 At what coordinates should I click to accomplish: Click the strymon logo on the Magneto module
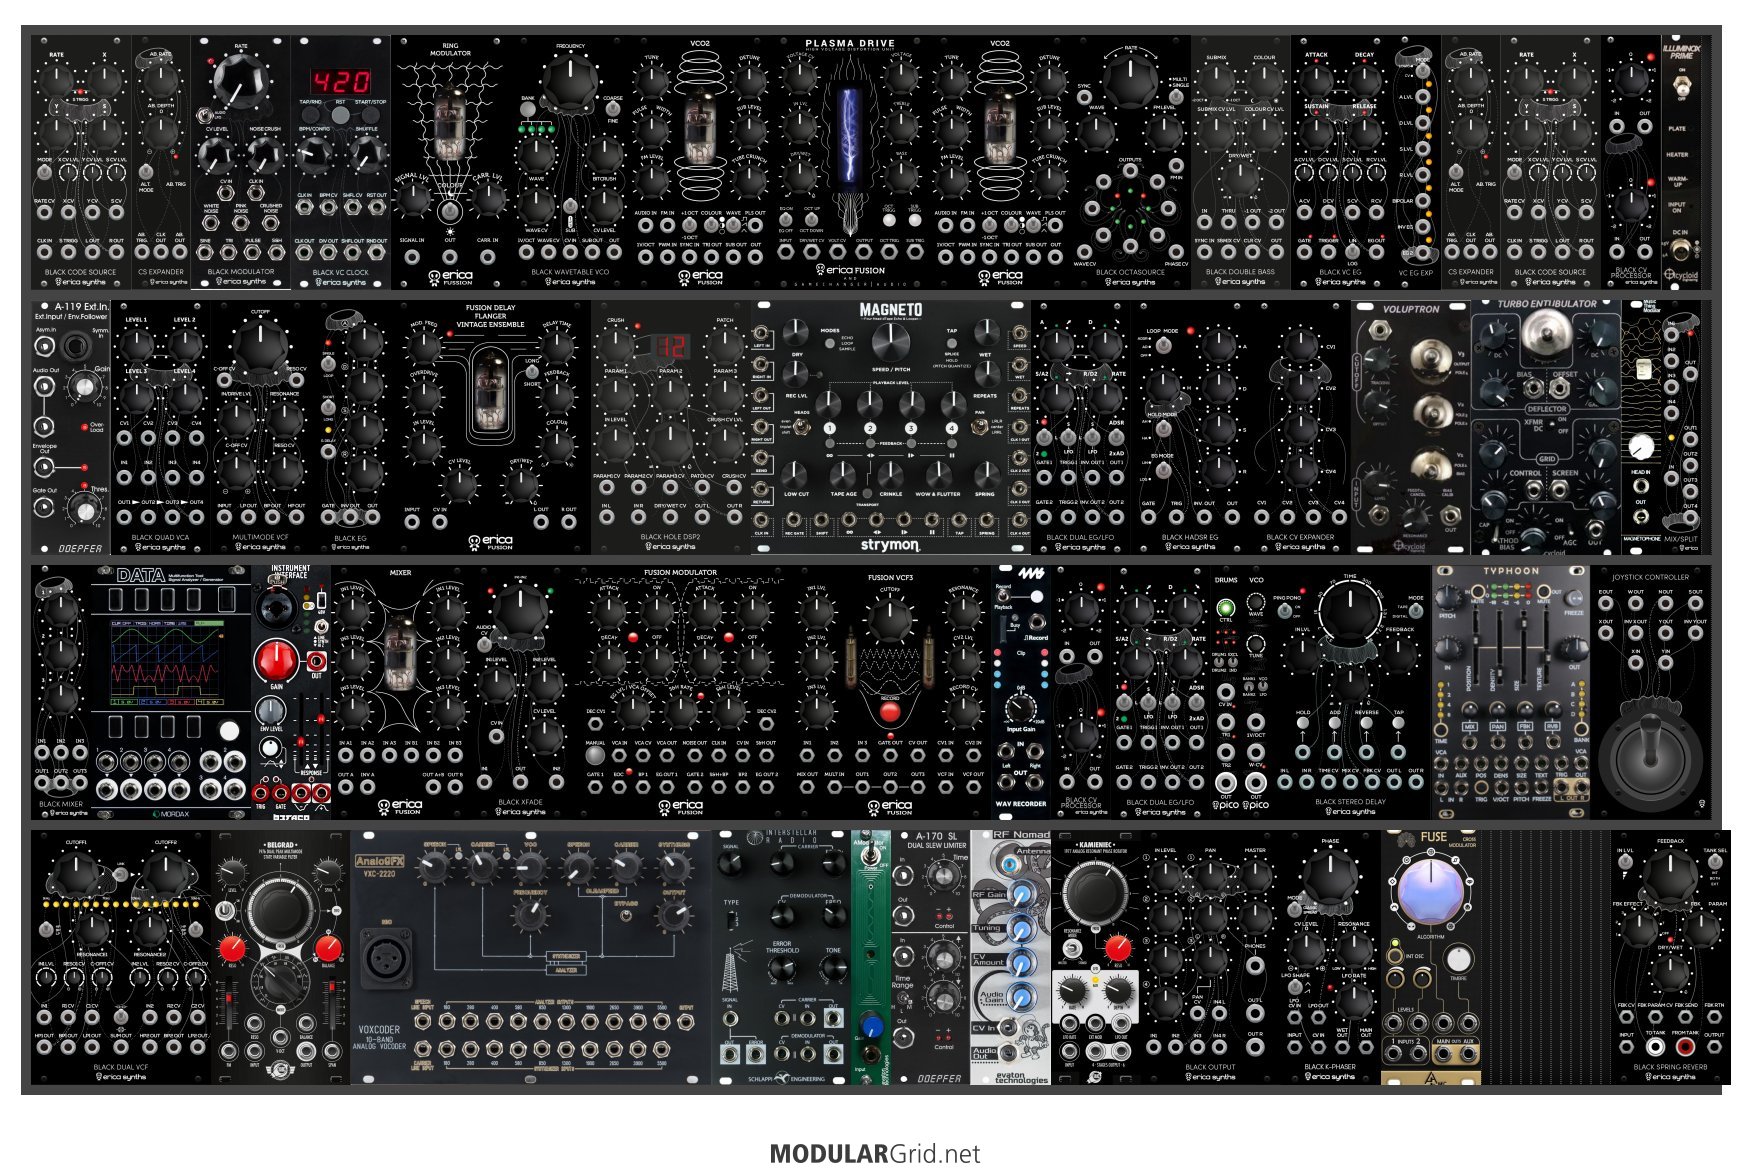click(x=890, y=545)
